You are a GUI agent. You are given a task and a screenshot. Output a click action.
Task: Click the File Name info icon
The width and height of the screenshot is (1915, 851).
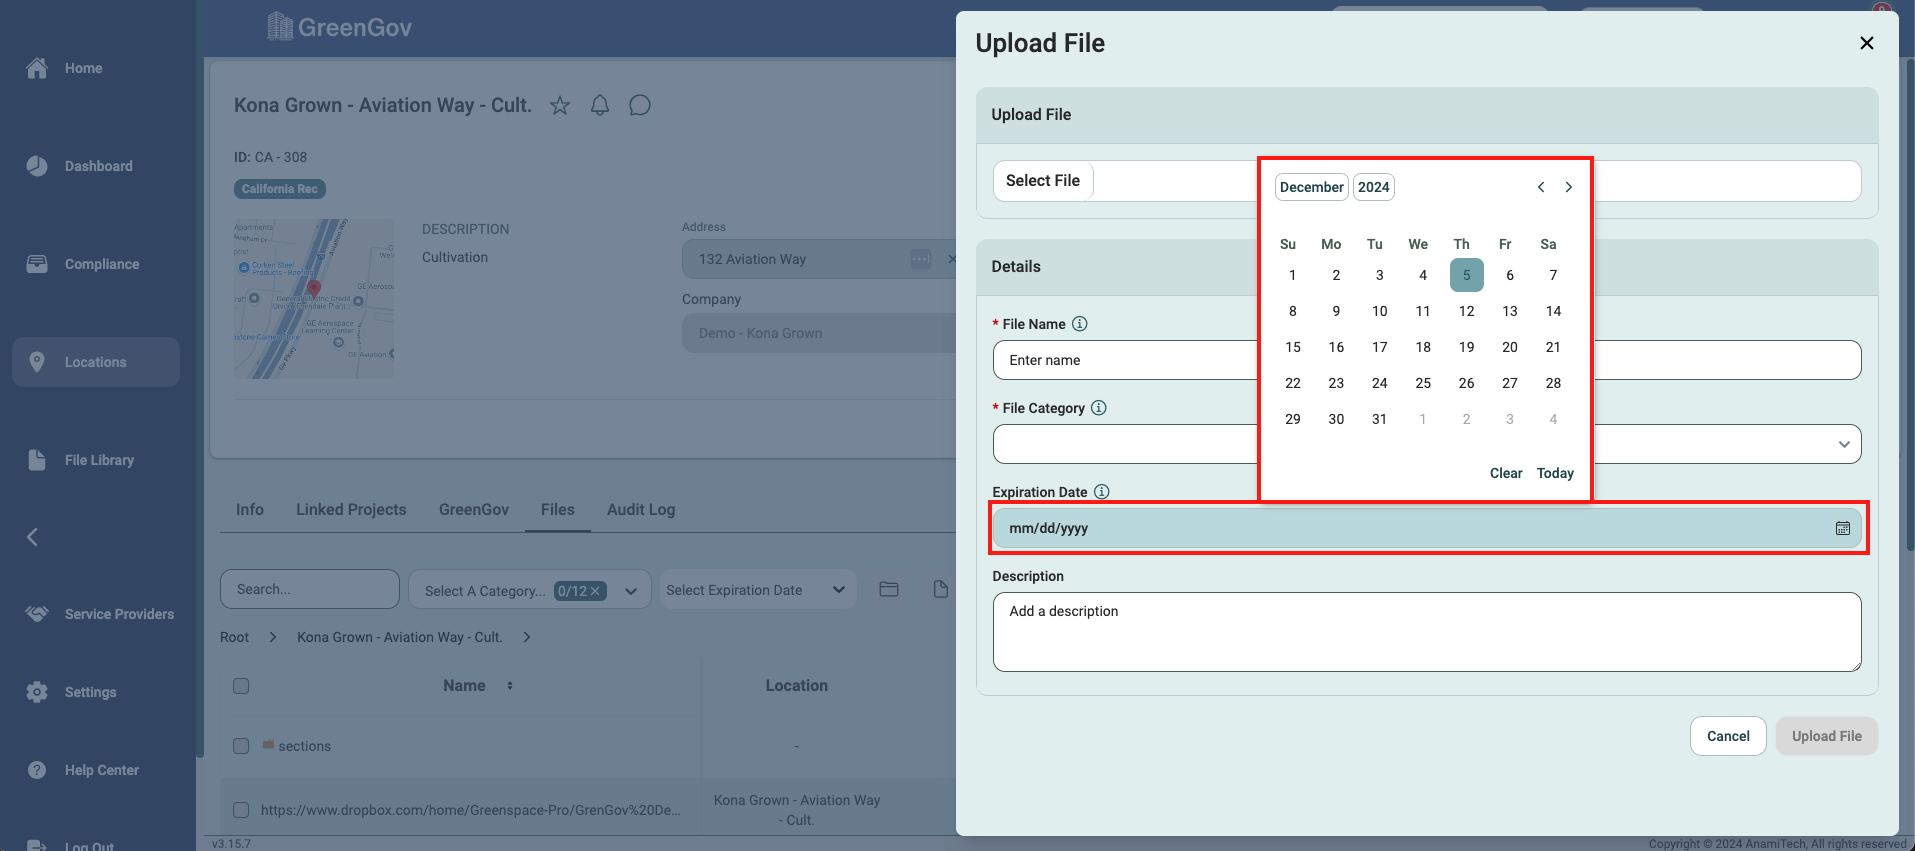[x=1080, y=324]
